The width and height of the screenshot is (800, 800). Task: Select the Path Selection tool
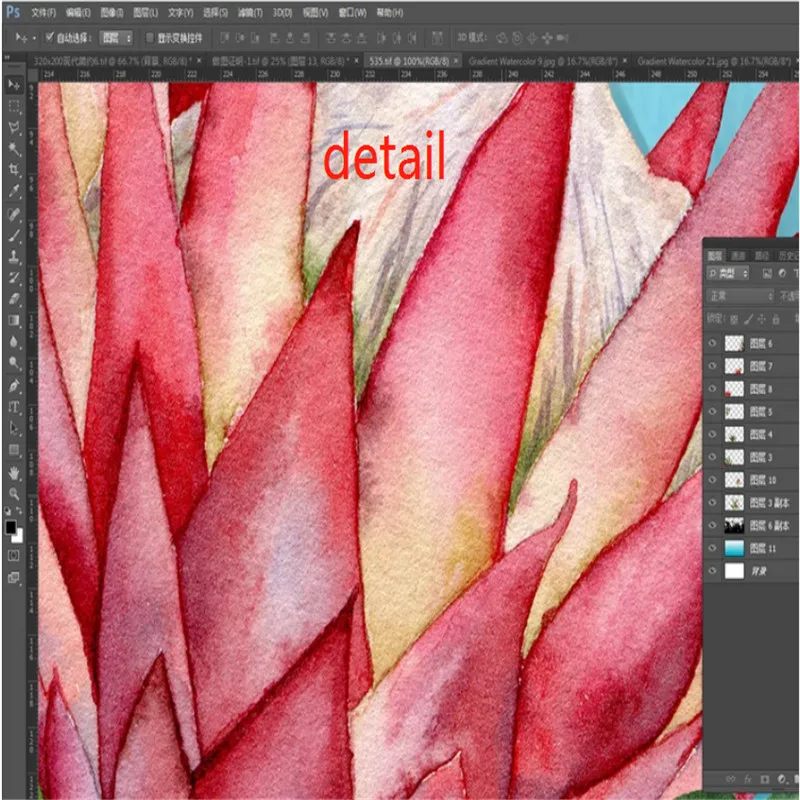[14, 429]
